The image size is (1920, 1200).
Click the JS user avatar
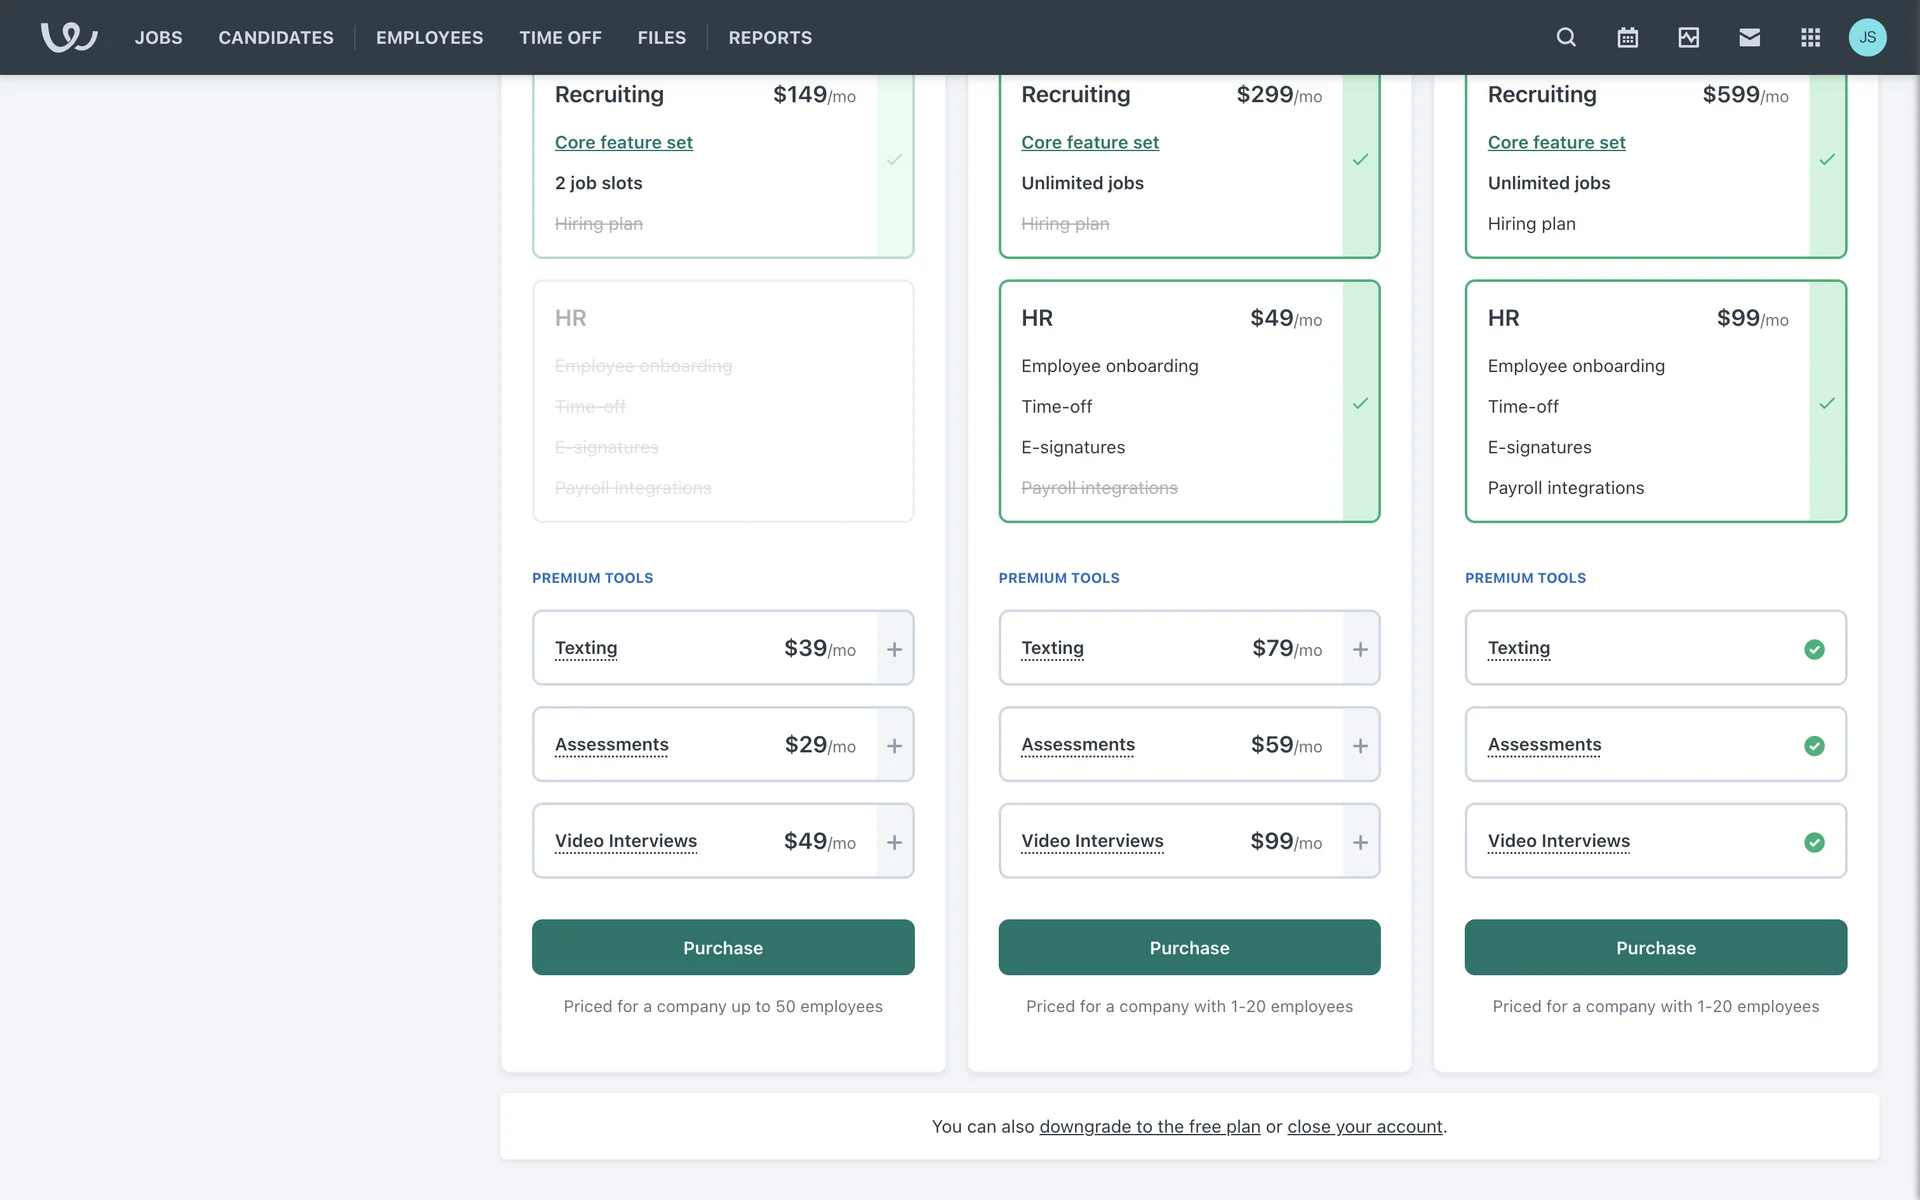[1867, 37]
